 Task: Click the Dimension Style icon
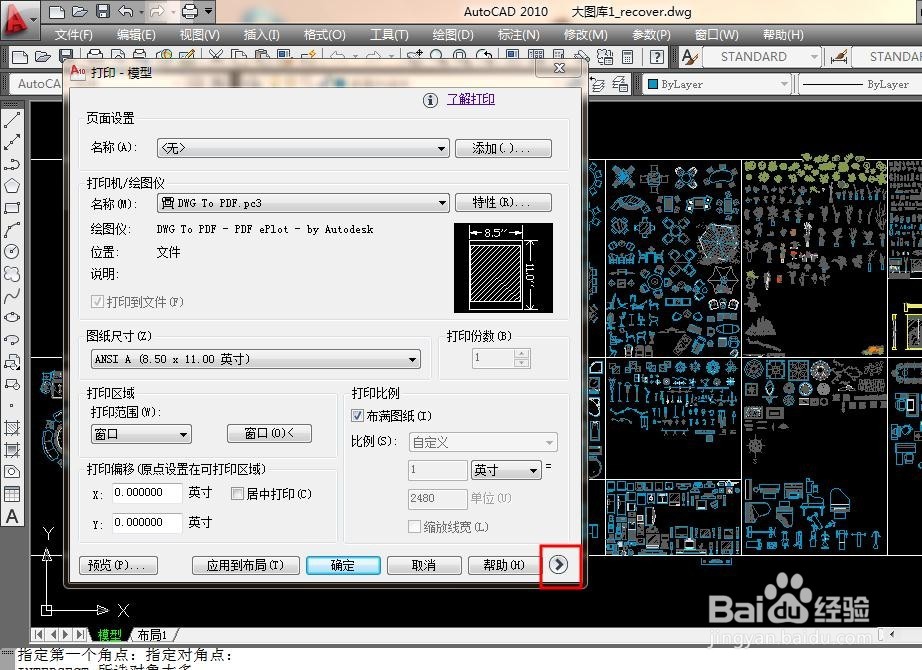tap(839, 56)
